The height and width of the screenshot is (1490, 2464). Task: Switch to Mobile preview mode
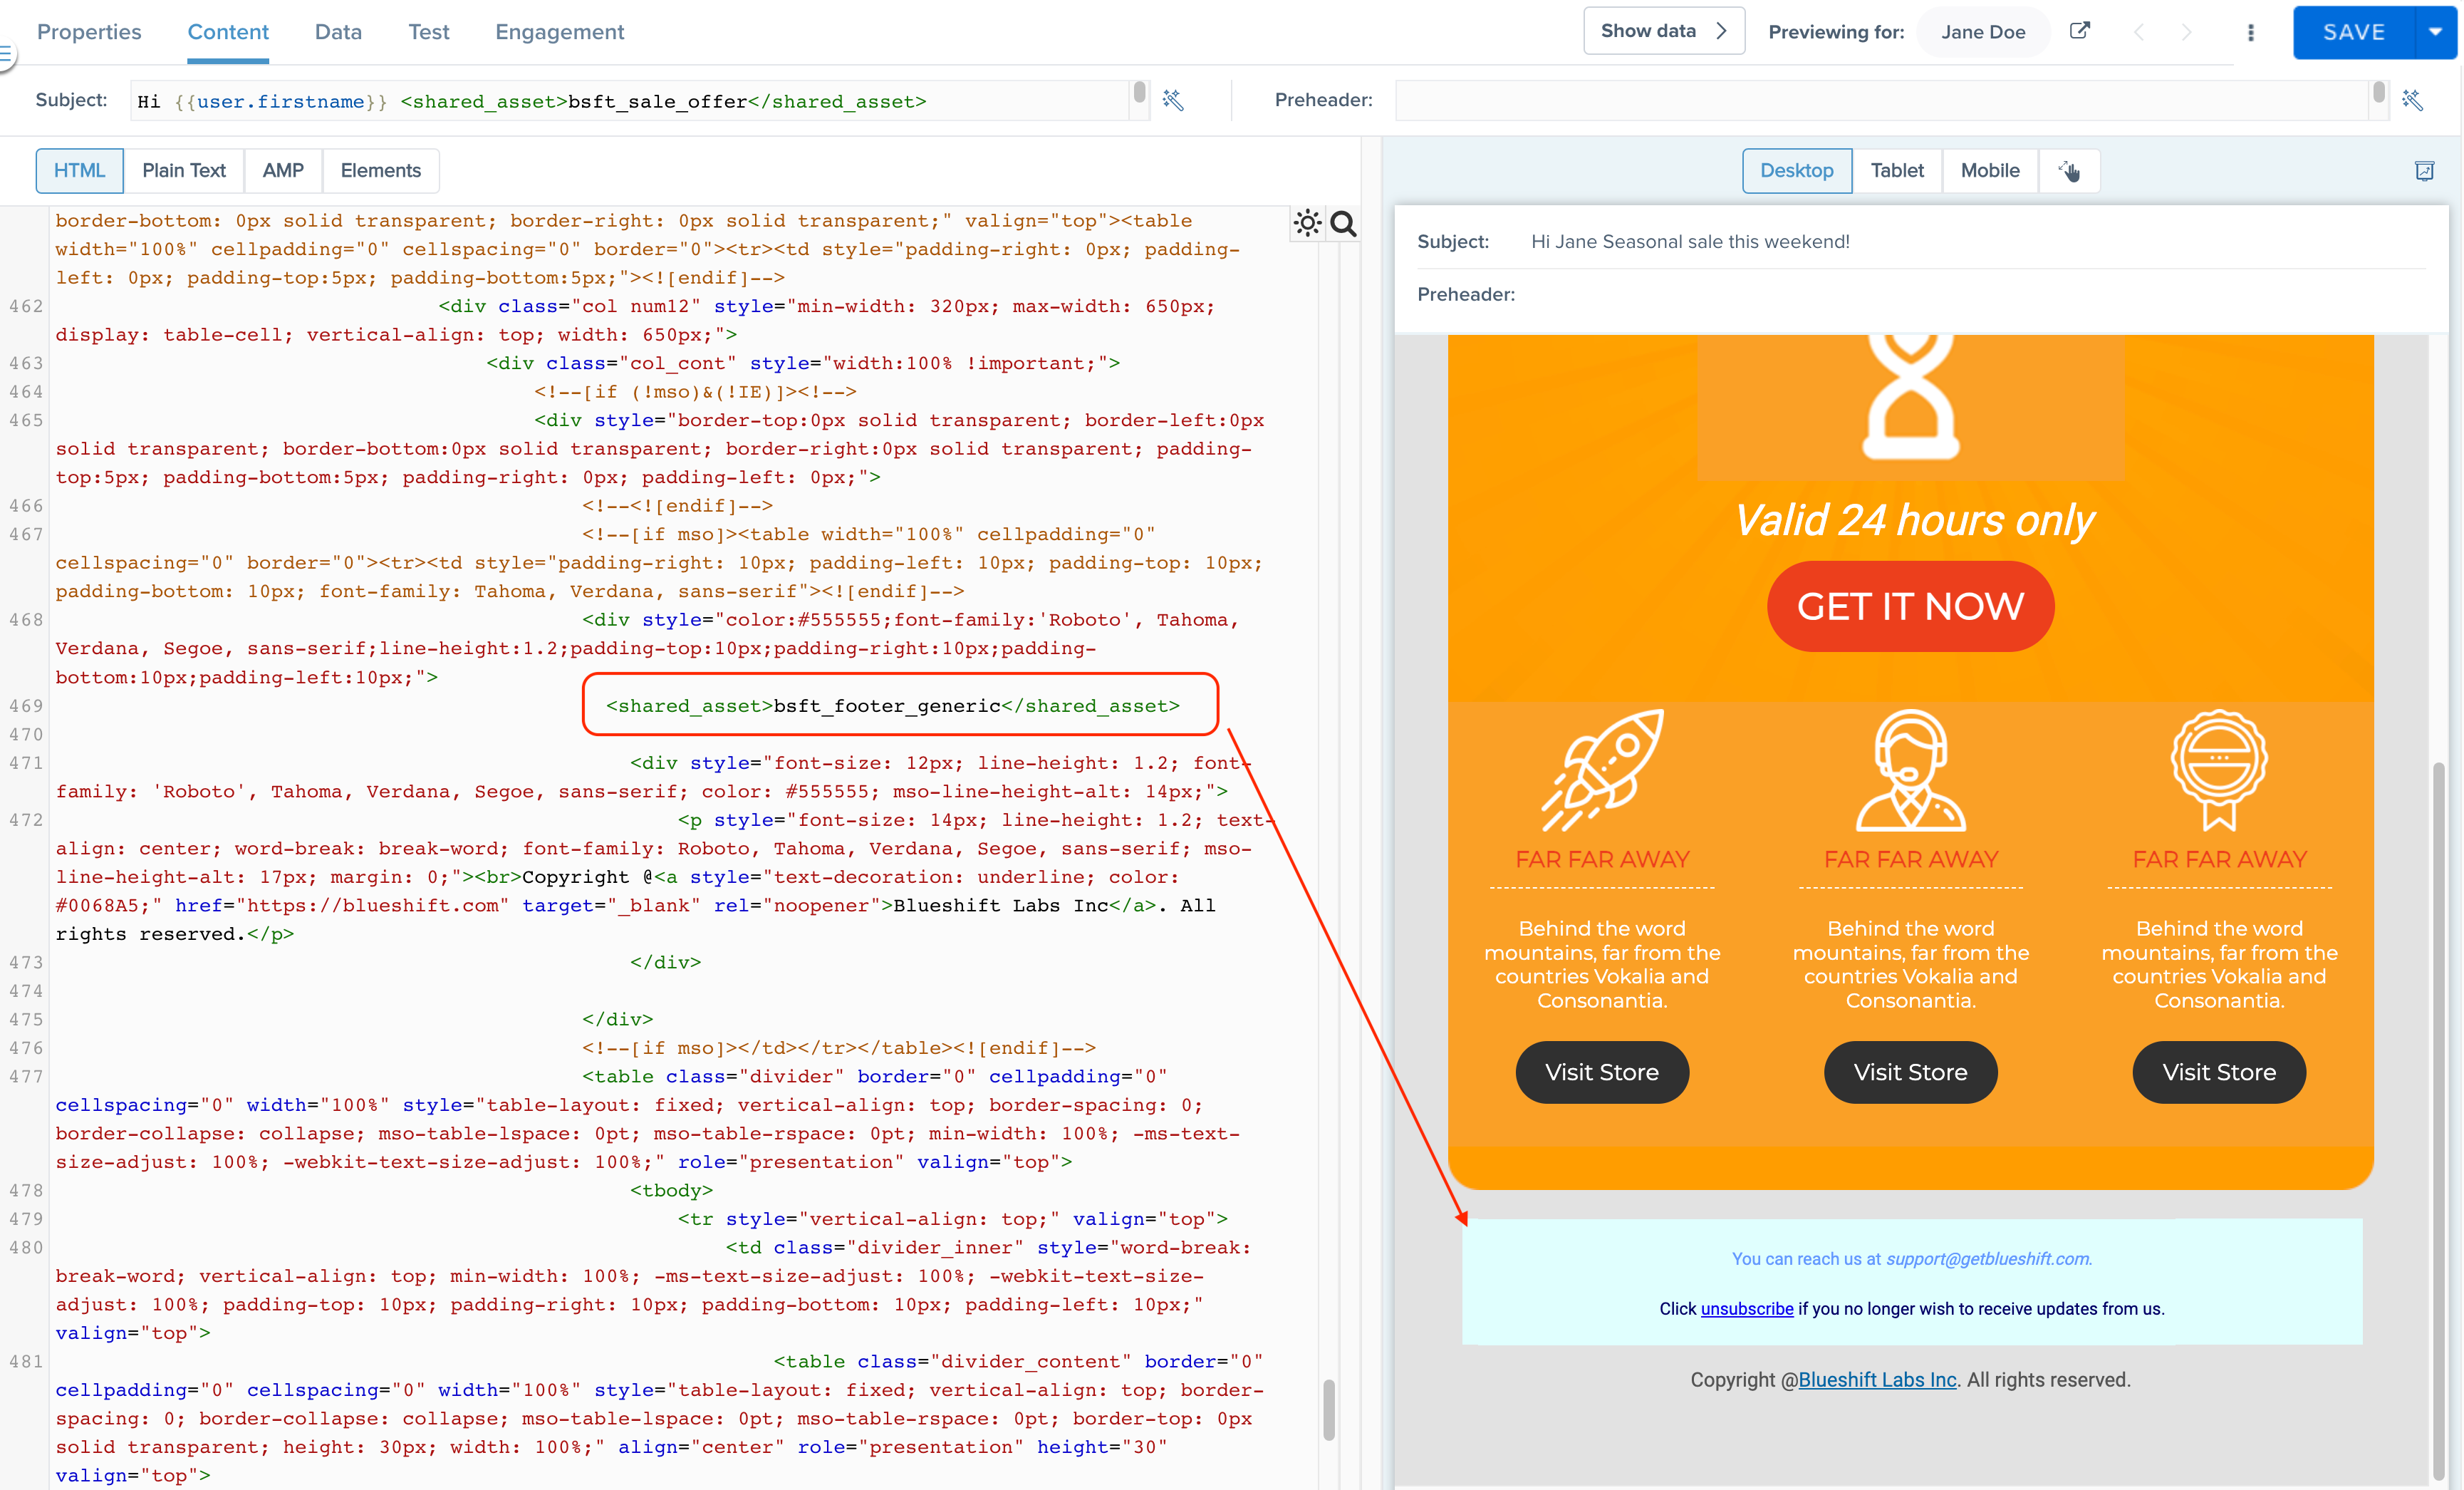(1990, 171)
